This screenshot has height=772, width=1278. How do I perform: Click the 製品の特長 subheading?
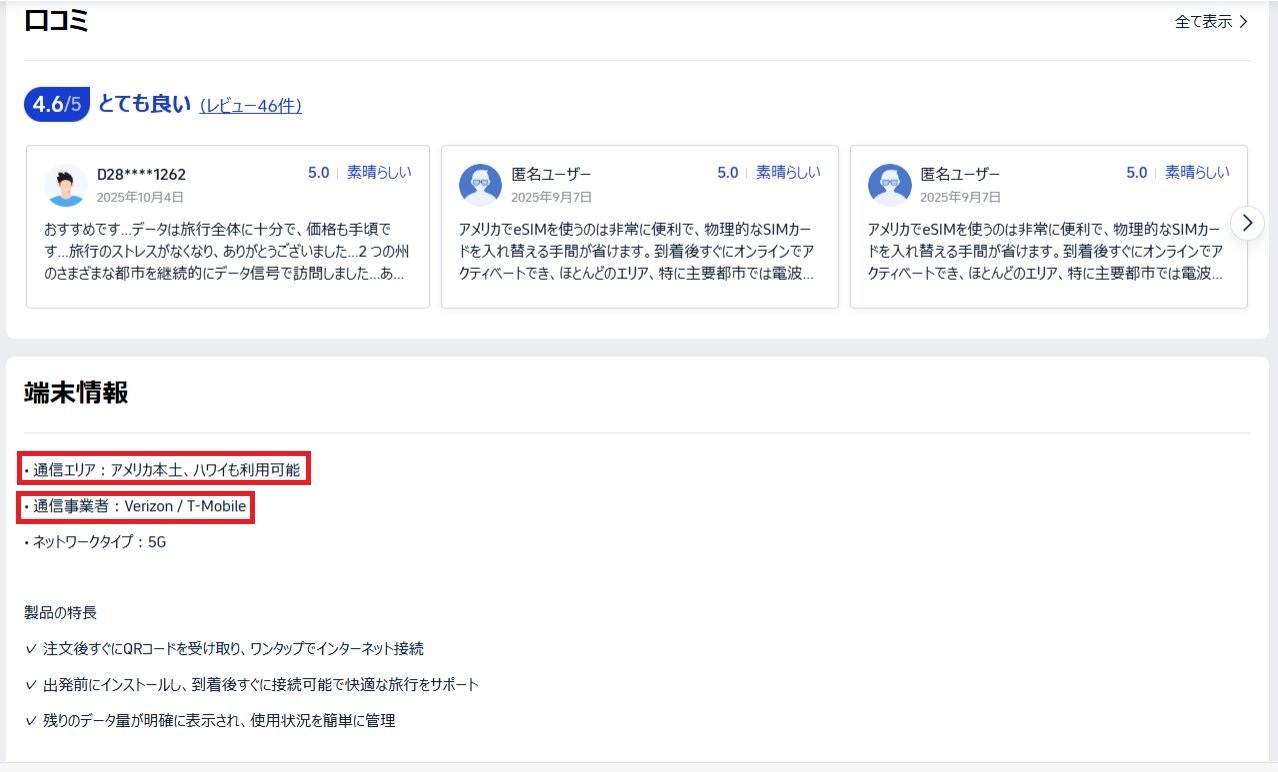click(60, 612)
